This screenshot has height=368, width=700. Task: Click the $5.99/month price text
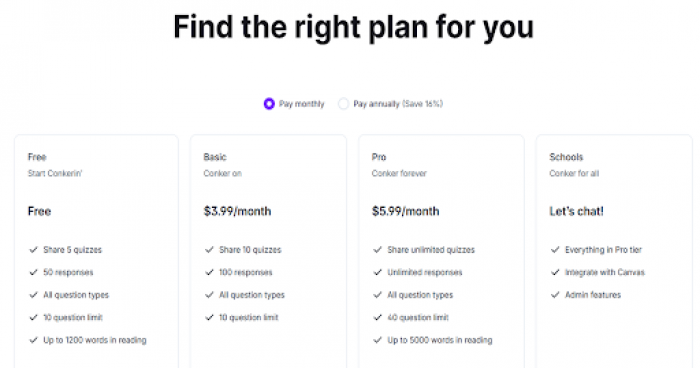(x=405, y=211)
